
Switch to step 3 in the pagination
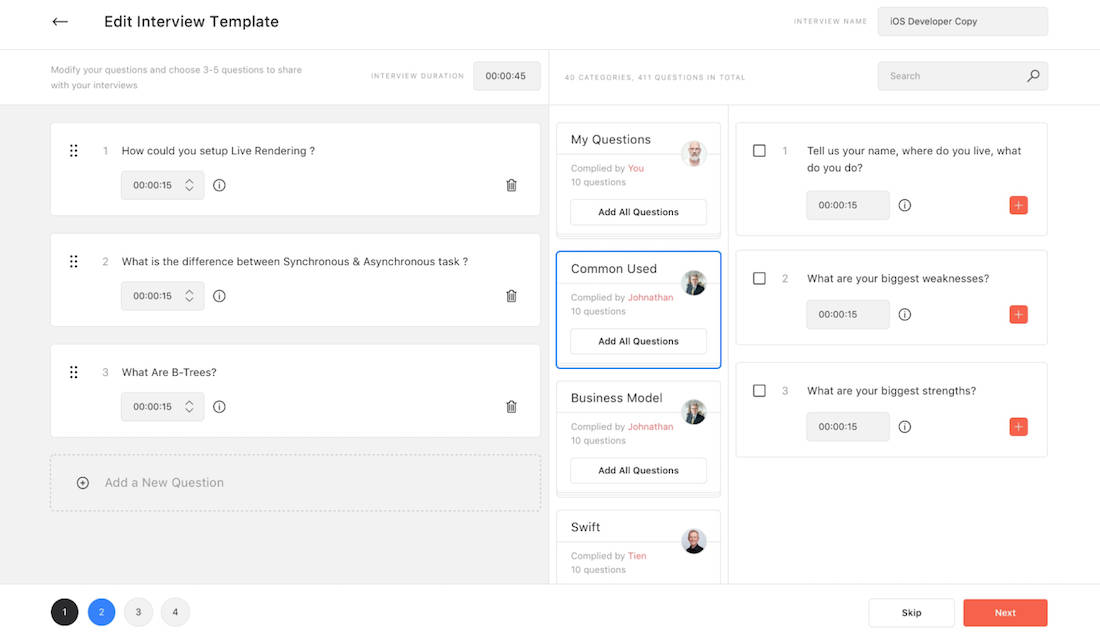point(138,612)
